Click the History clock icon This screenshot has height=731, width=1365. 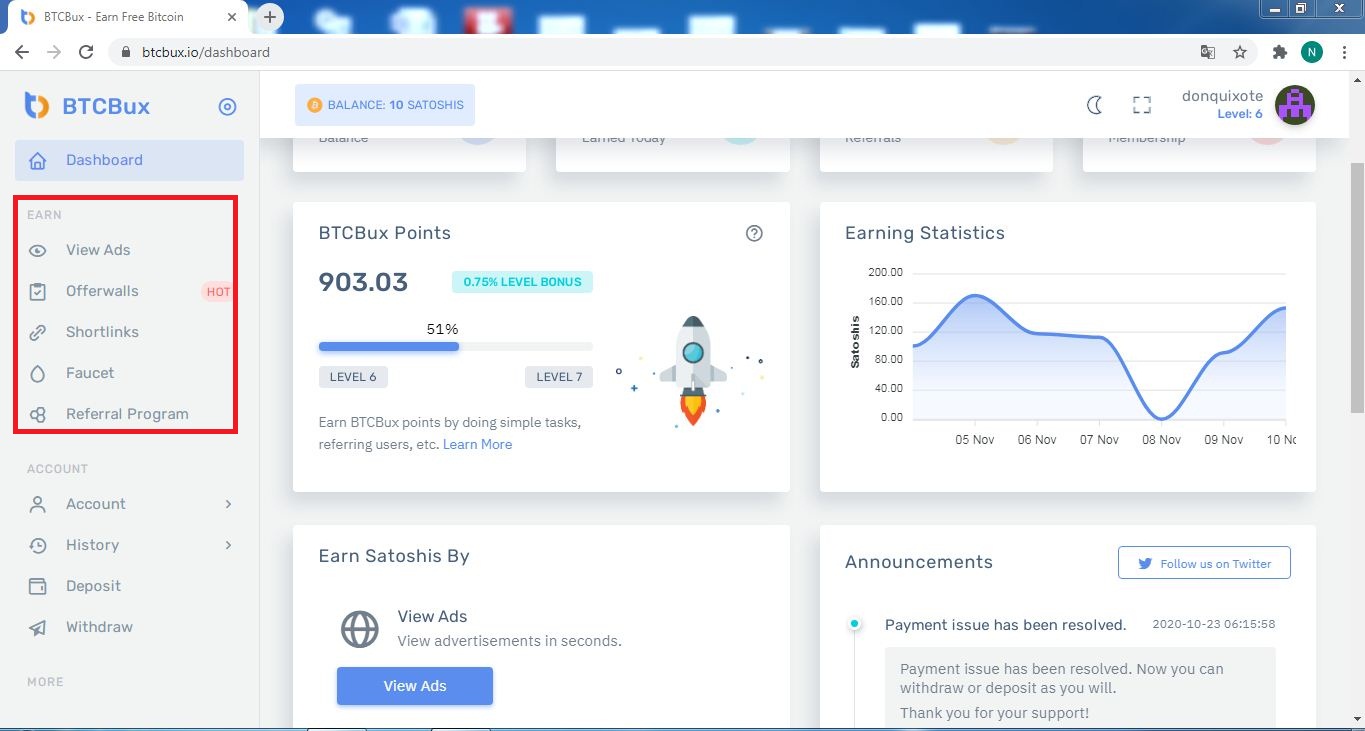click(38, 546)
